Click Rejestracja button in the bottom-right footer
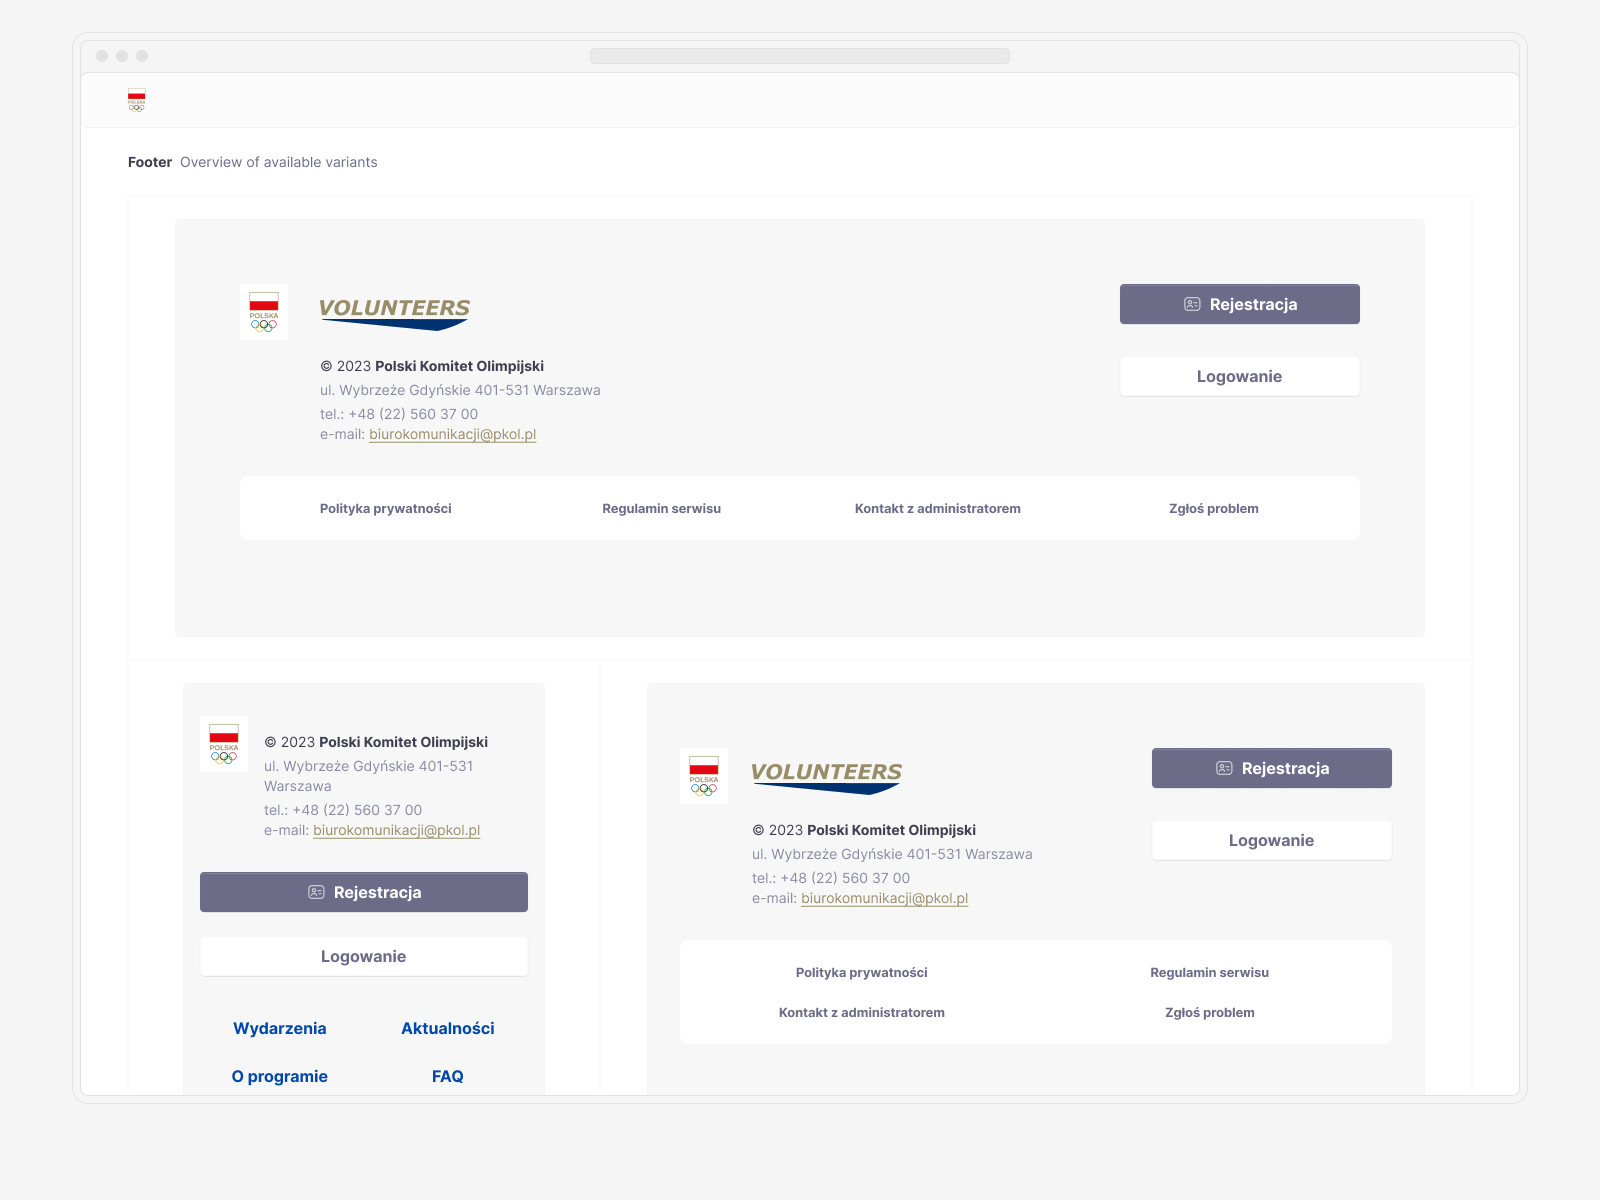The height and width of the screenshot is (1200, 1600). pyautogui.click(x=1272, y=768)
